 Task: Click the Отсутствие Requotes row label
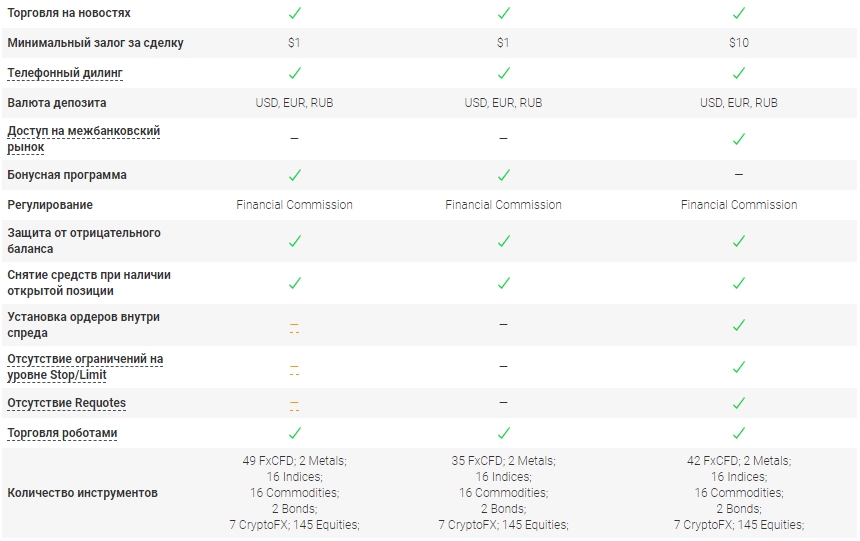point(66,403)
